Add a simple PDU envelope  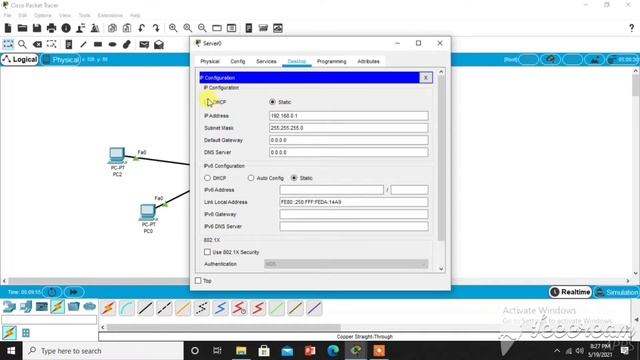pyautogui.click(x=144, y=44)
